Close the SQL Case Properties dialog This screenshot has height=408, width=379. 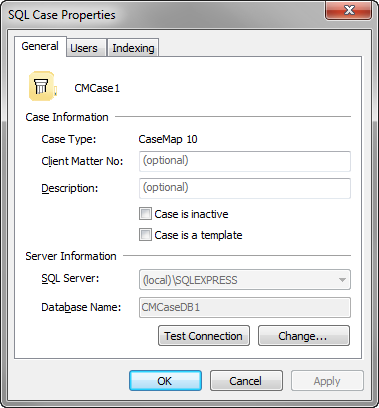[x=348, y=11]
